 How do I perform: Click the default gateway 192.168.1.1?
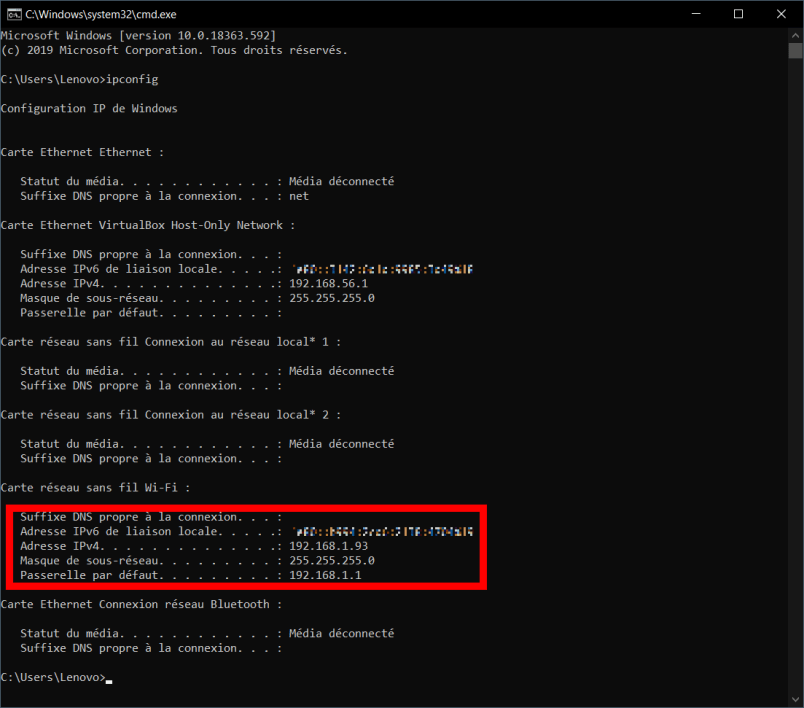click(x=325, y=575)
